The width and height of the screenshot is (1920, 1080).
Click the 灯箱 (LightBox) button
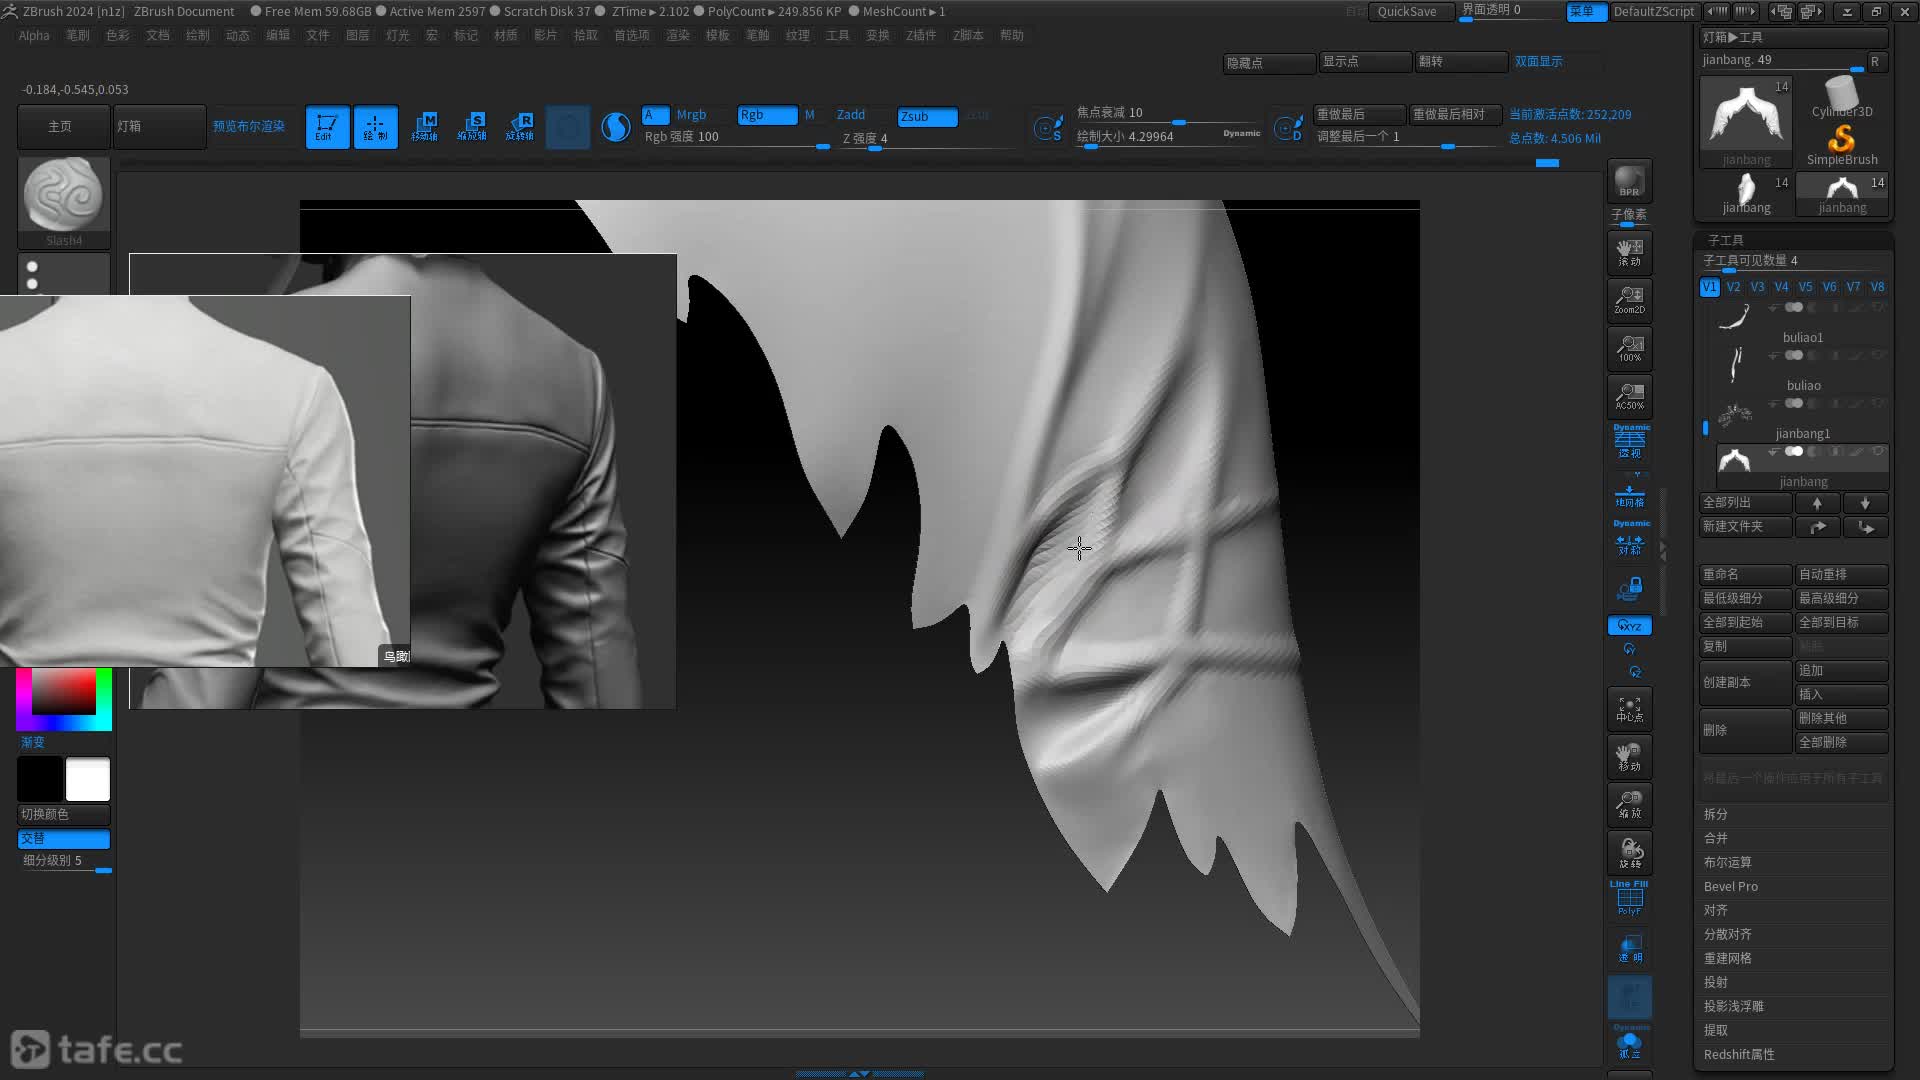click(x=159, y=127)
